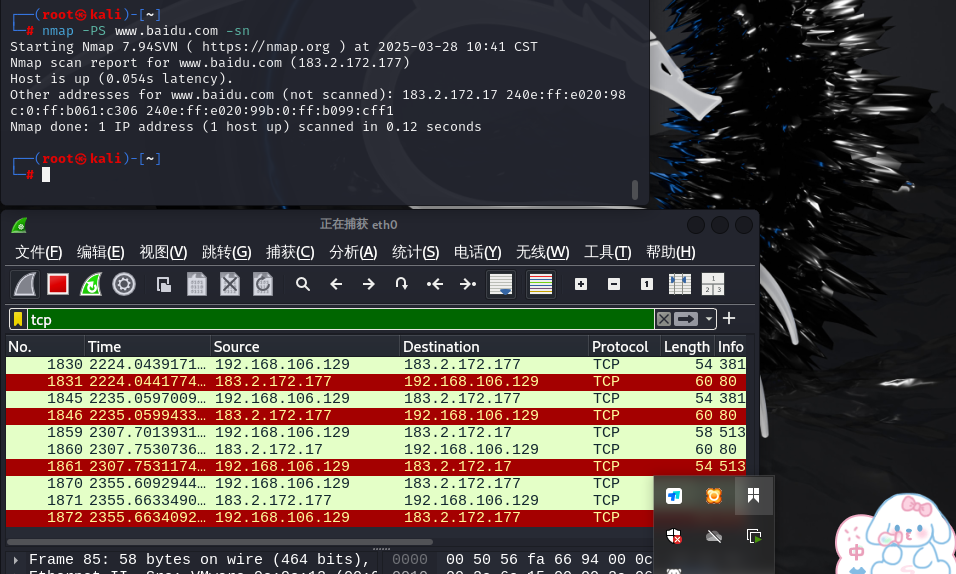
Task: Click the packet list horizontal scrollbar
Action: point(220,542)
